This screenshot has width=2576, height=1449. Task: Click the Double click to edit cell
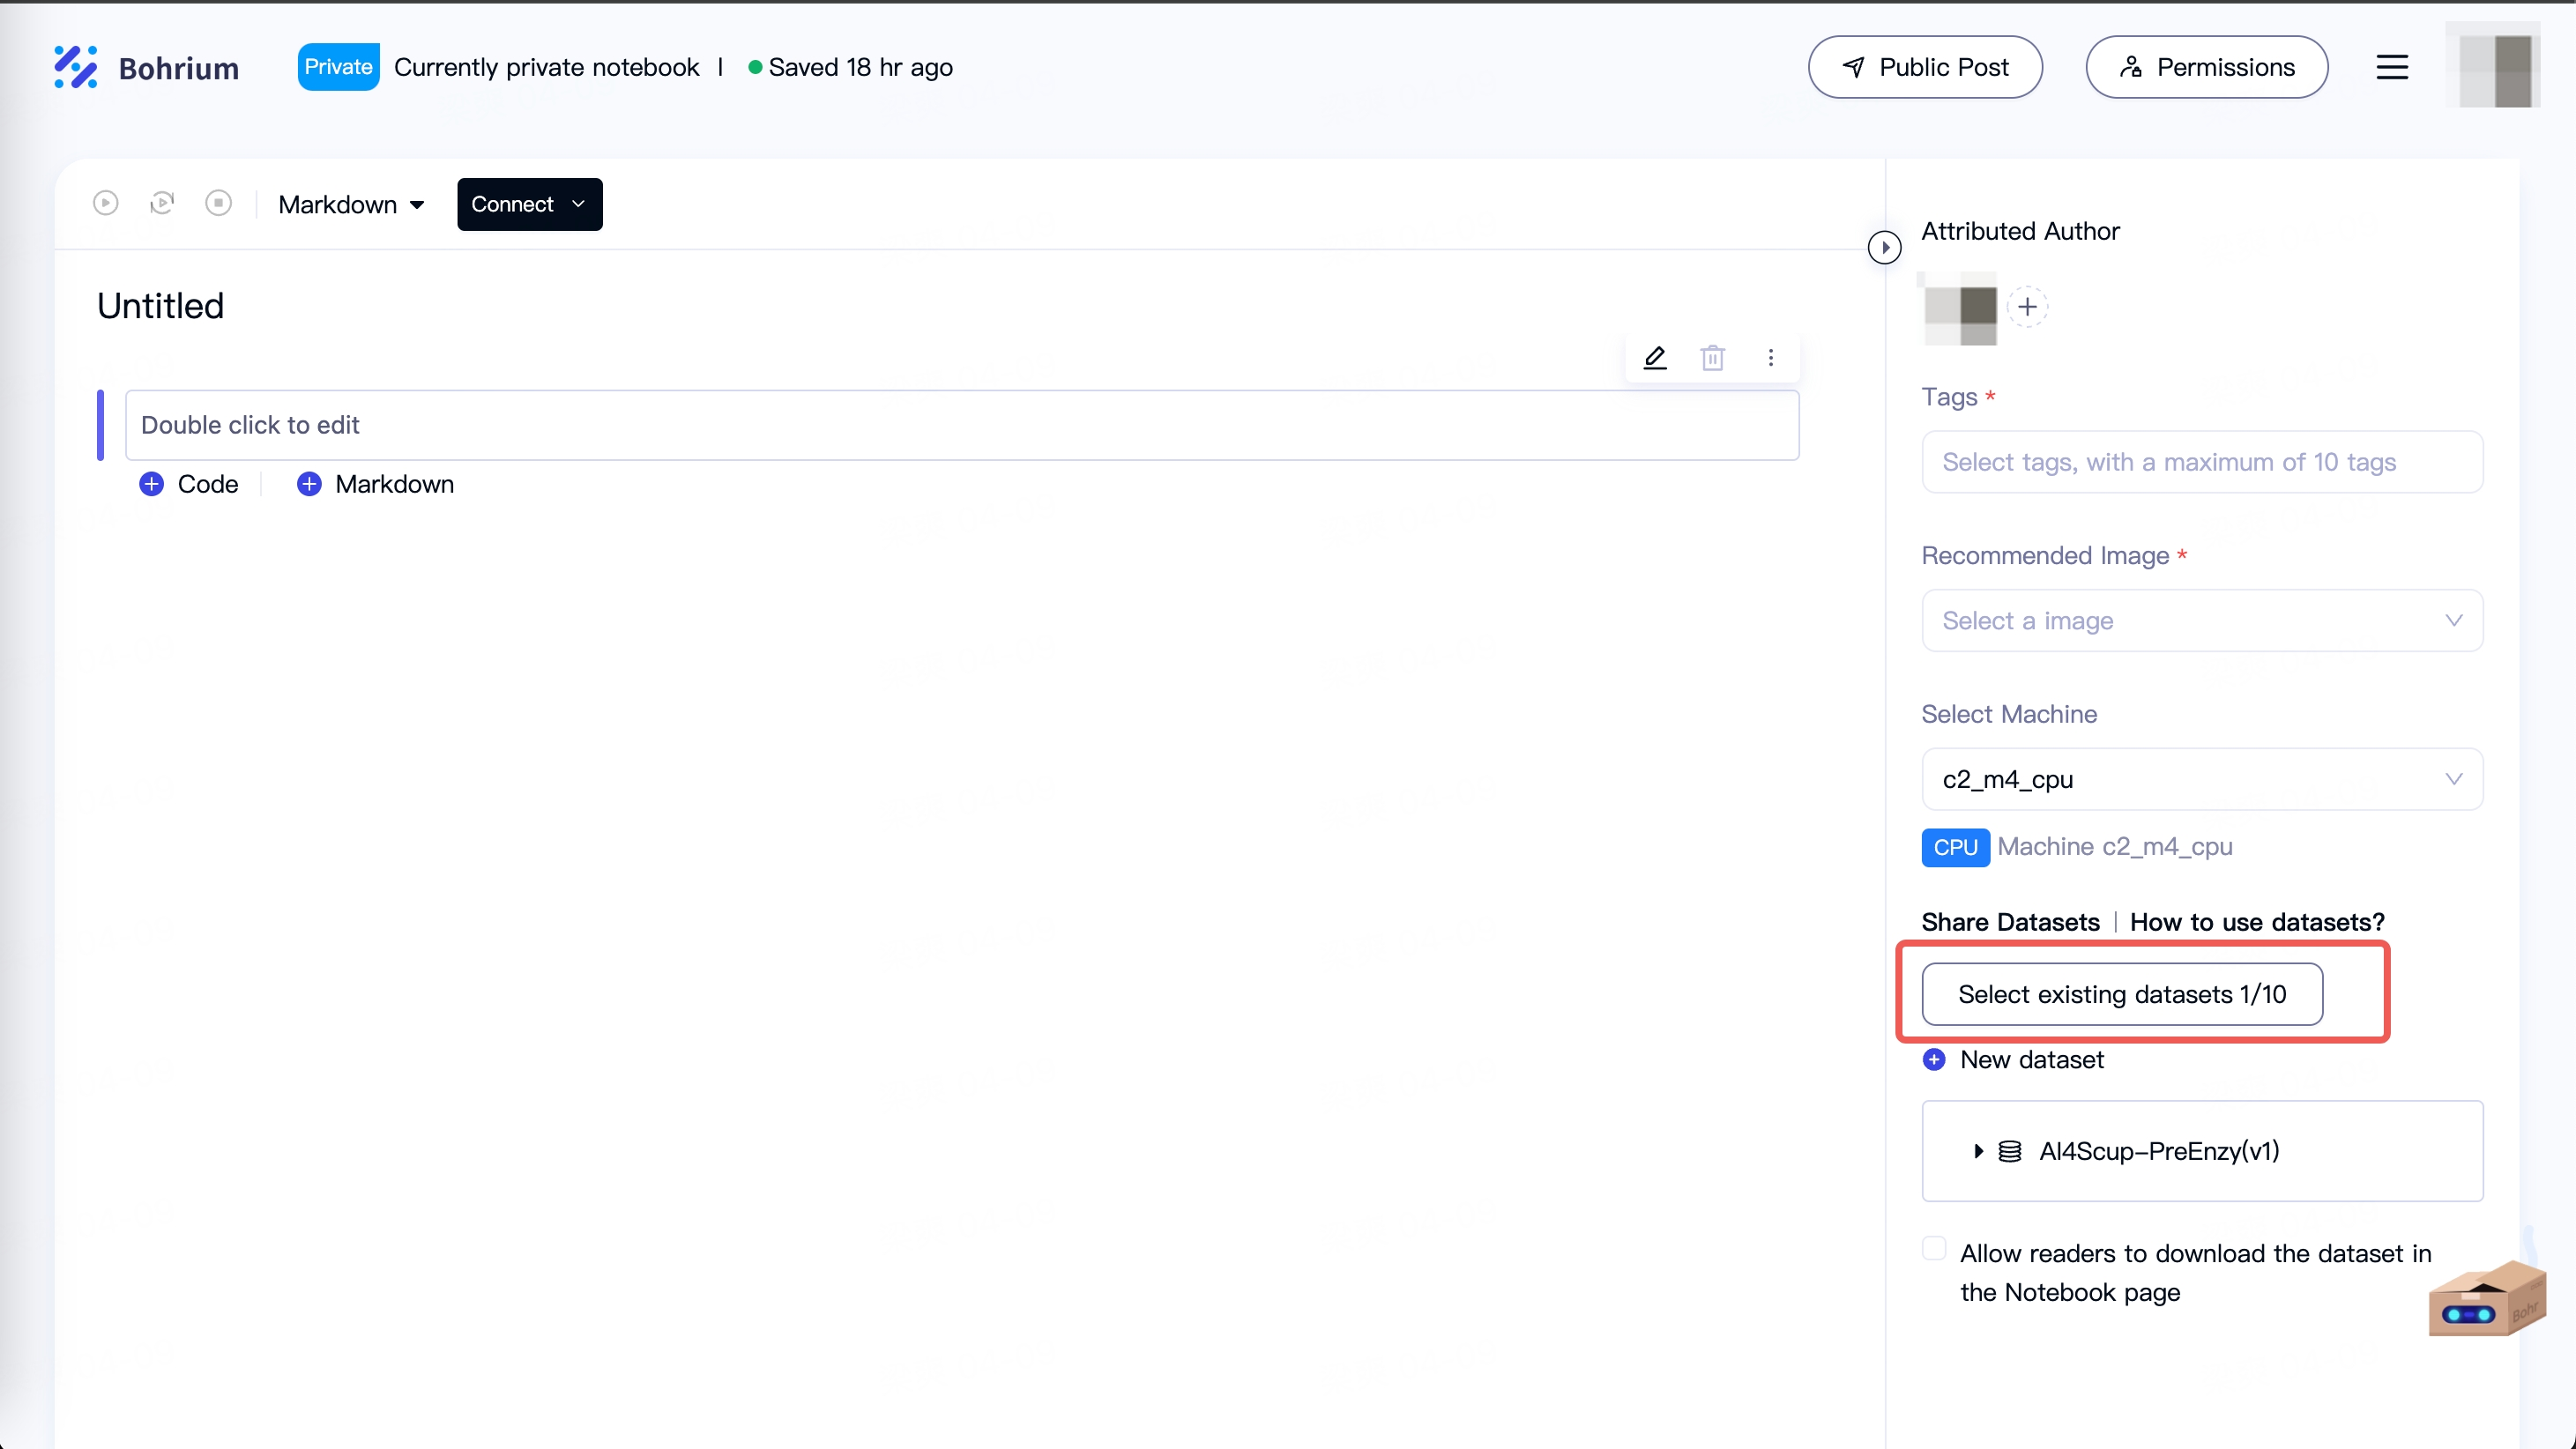click(962, 425)
